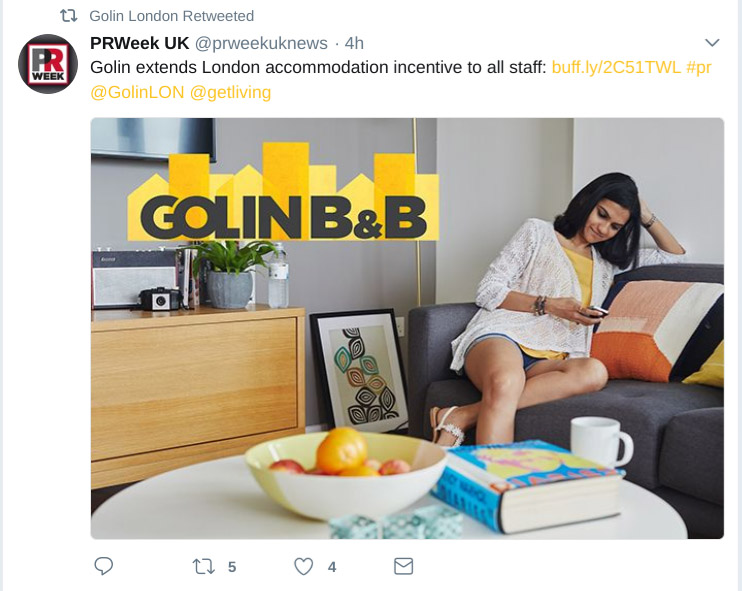
Task: Click the GOLIN B&B logo in photo
Action: pyautogui.click(x=283, y=192)
